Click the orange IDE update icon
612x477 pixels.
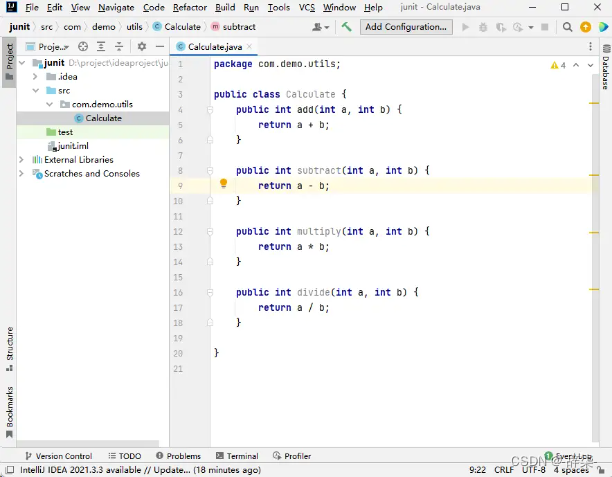pos(585,27)
